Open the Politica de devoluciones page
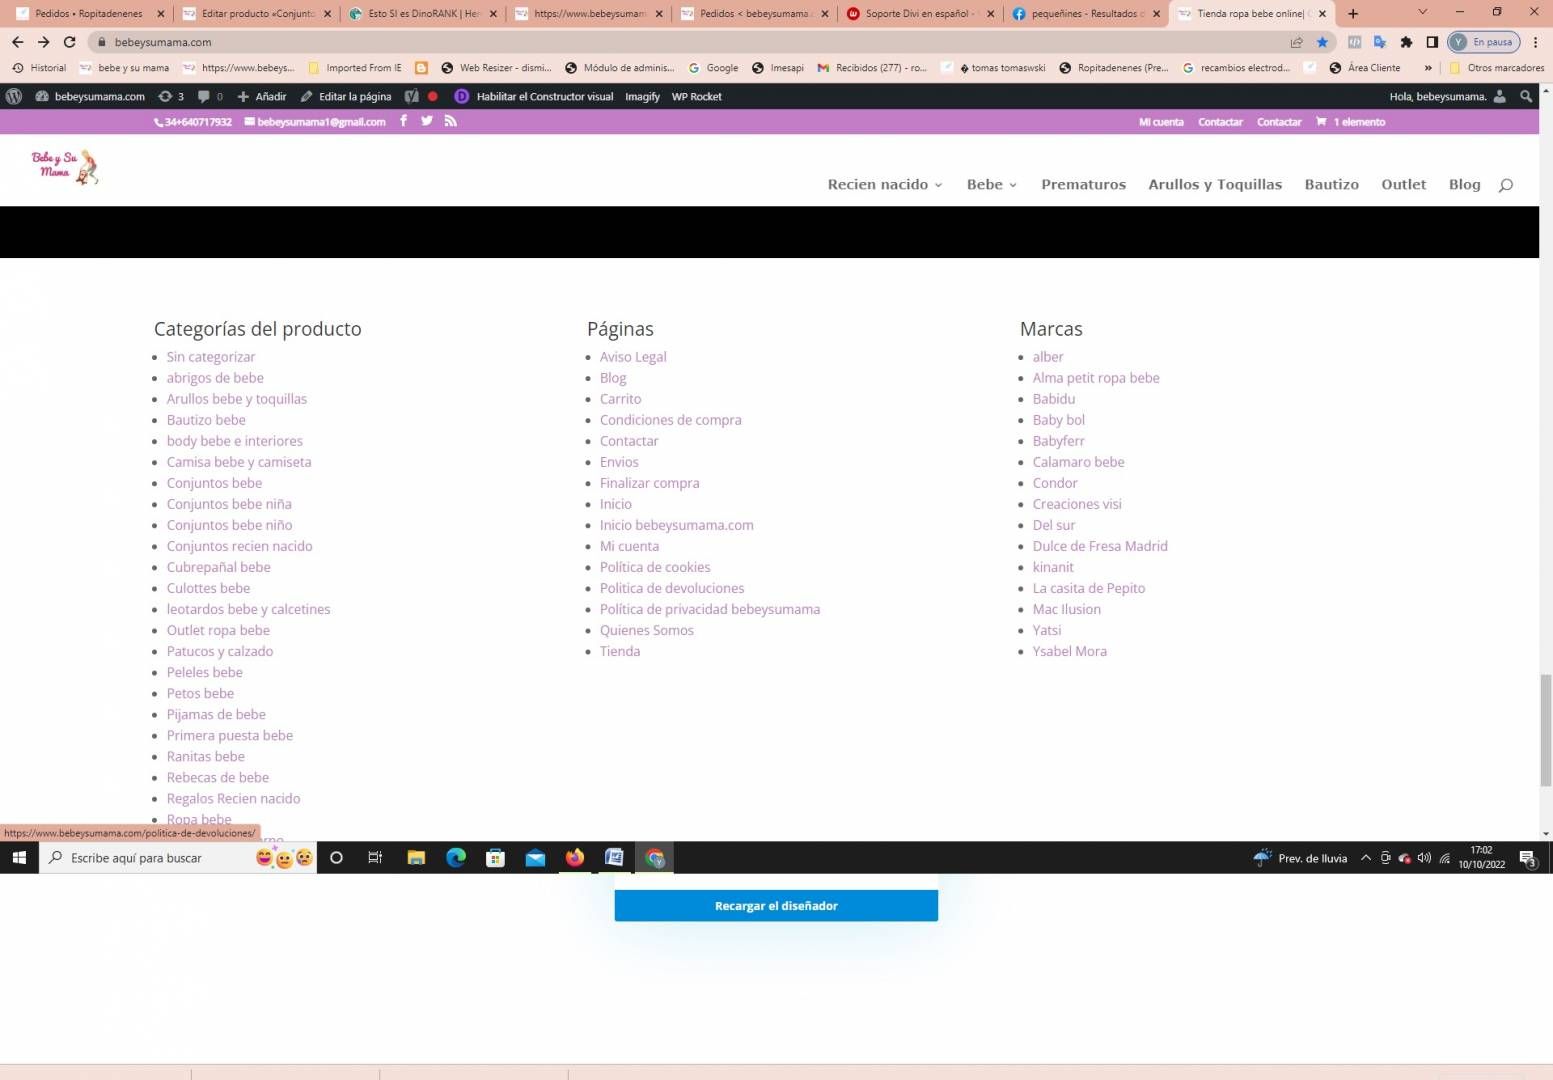The height and width of the screenshot is (1080, 1553). [x=672, y=588]
